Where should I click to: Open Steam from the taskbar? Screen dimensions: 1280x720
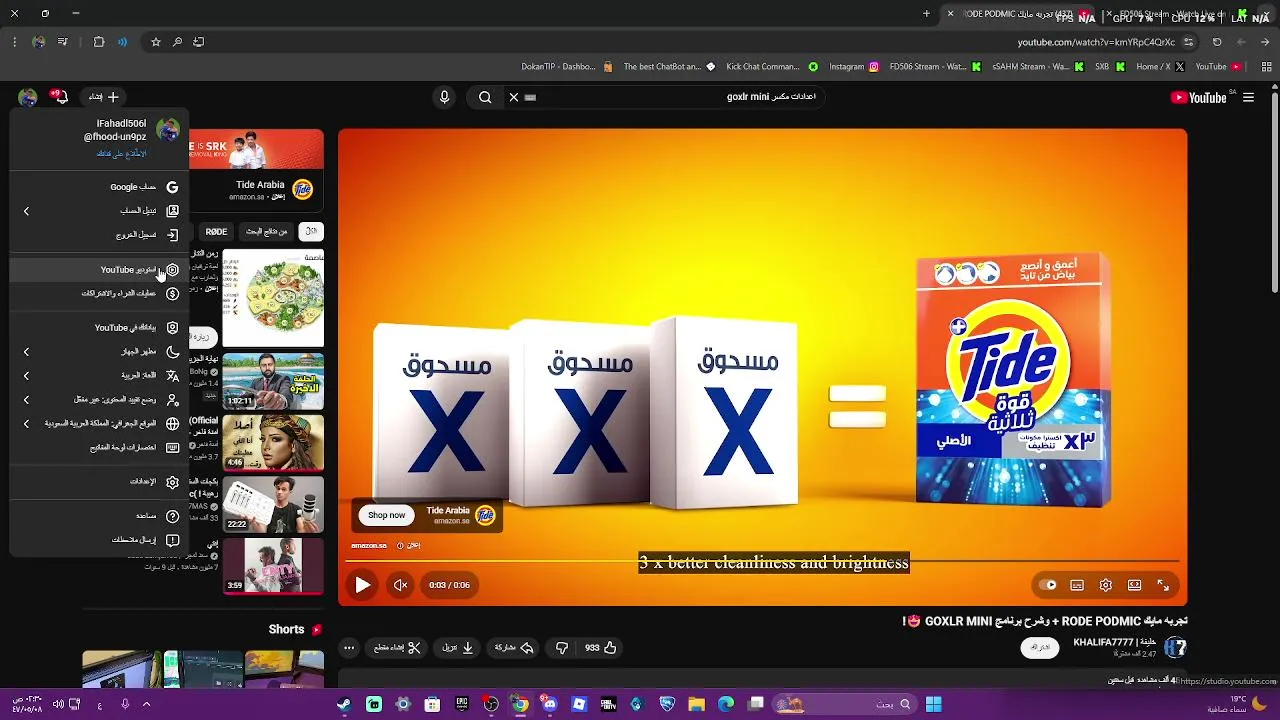point(344,704)
